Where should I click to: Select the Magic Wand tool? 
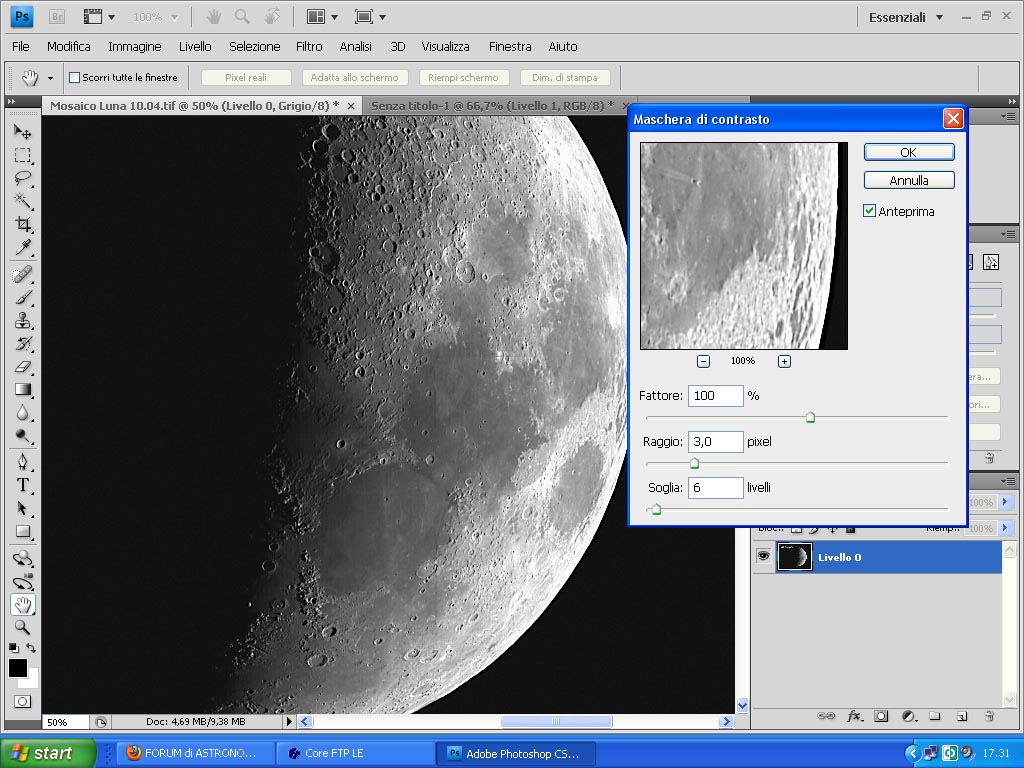[x=22, y=200]
